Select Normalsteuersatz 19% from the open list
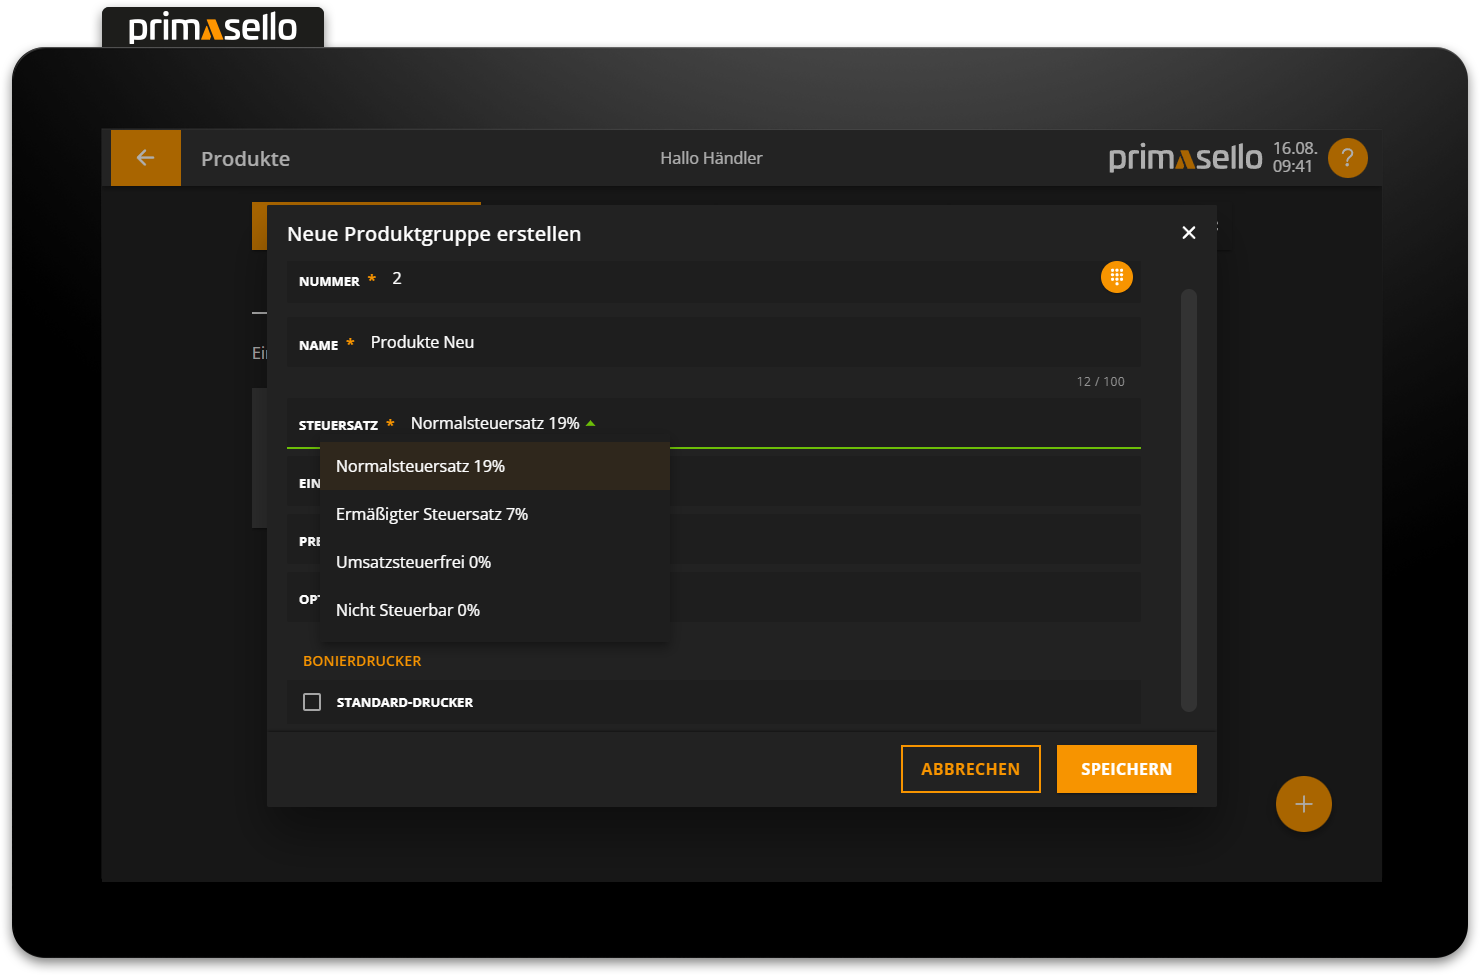The height and width of the screenshot is (975, 1480). click(420, 467)
